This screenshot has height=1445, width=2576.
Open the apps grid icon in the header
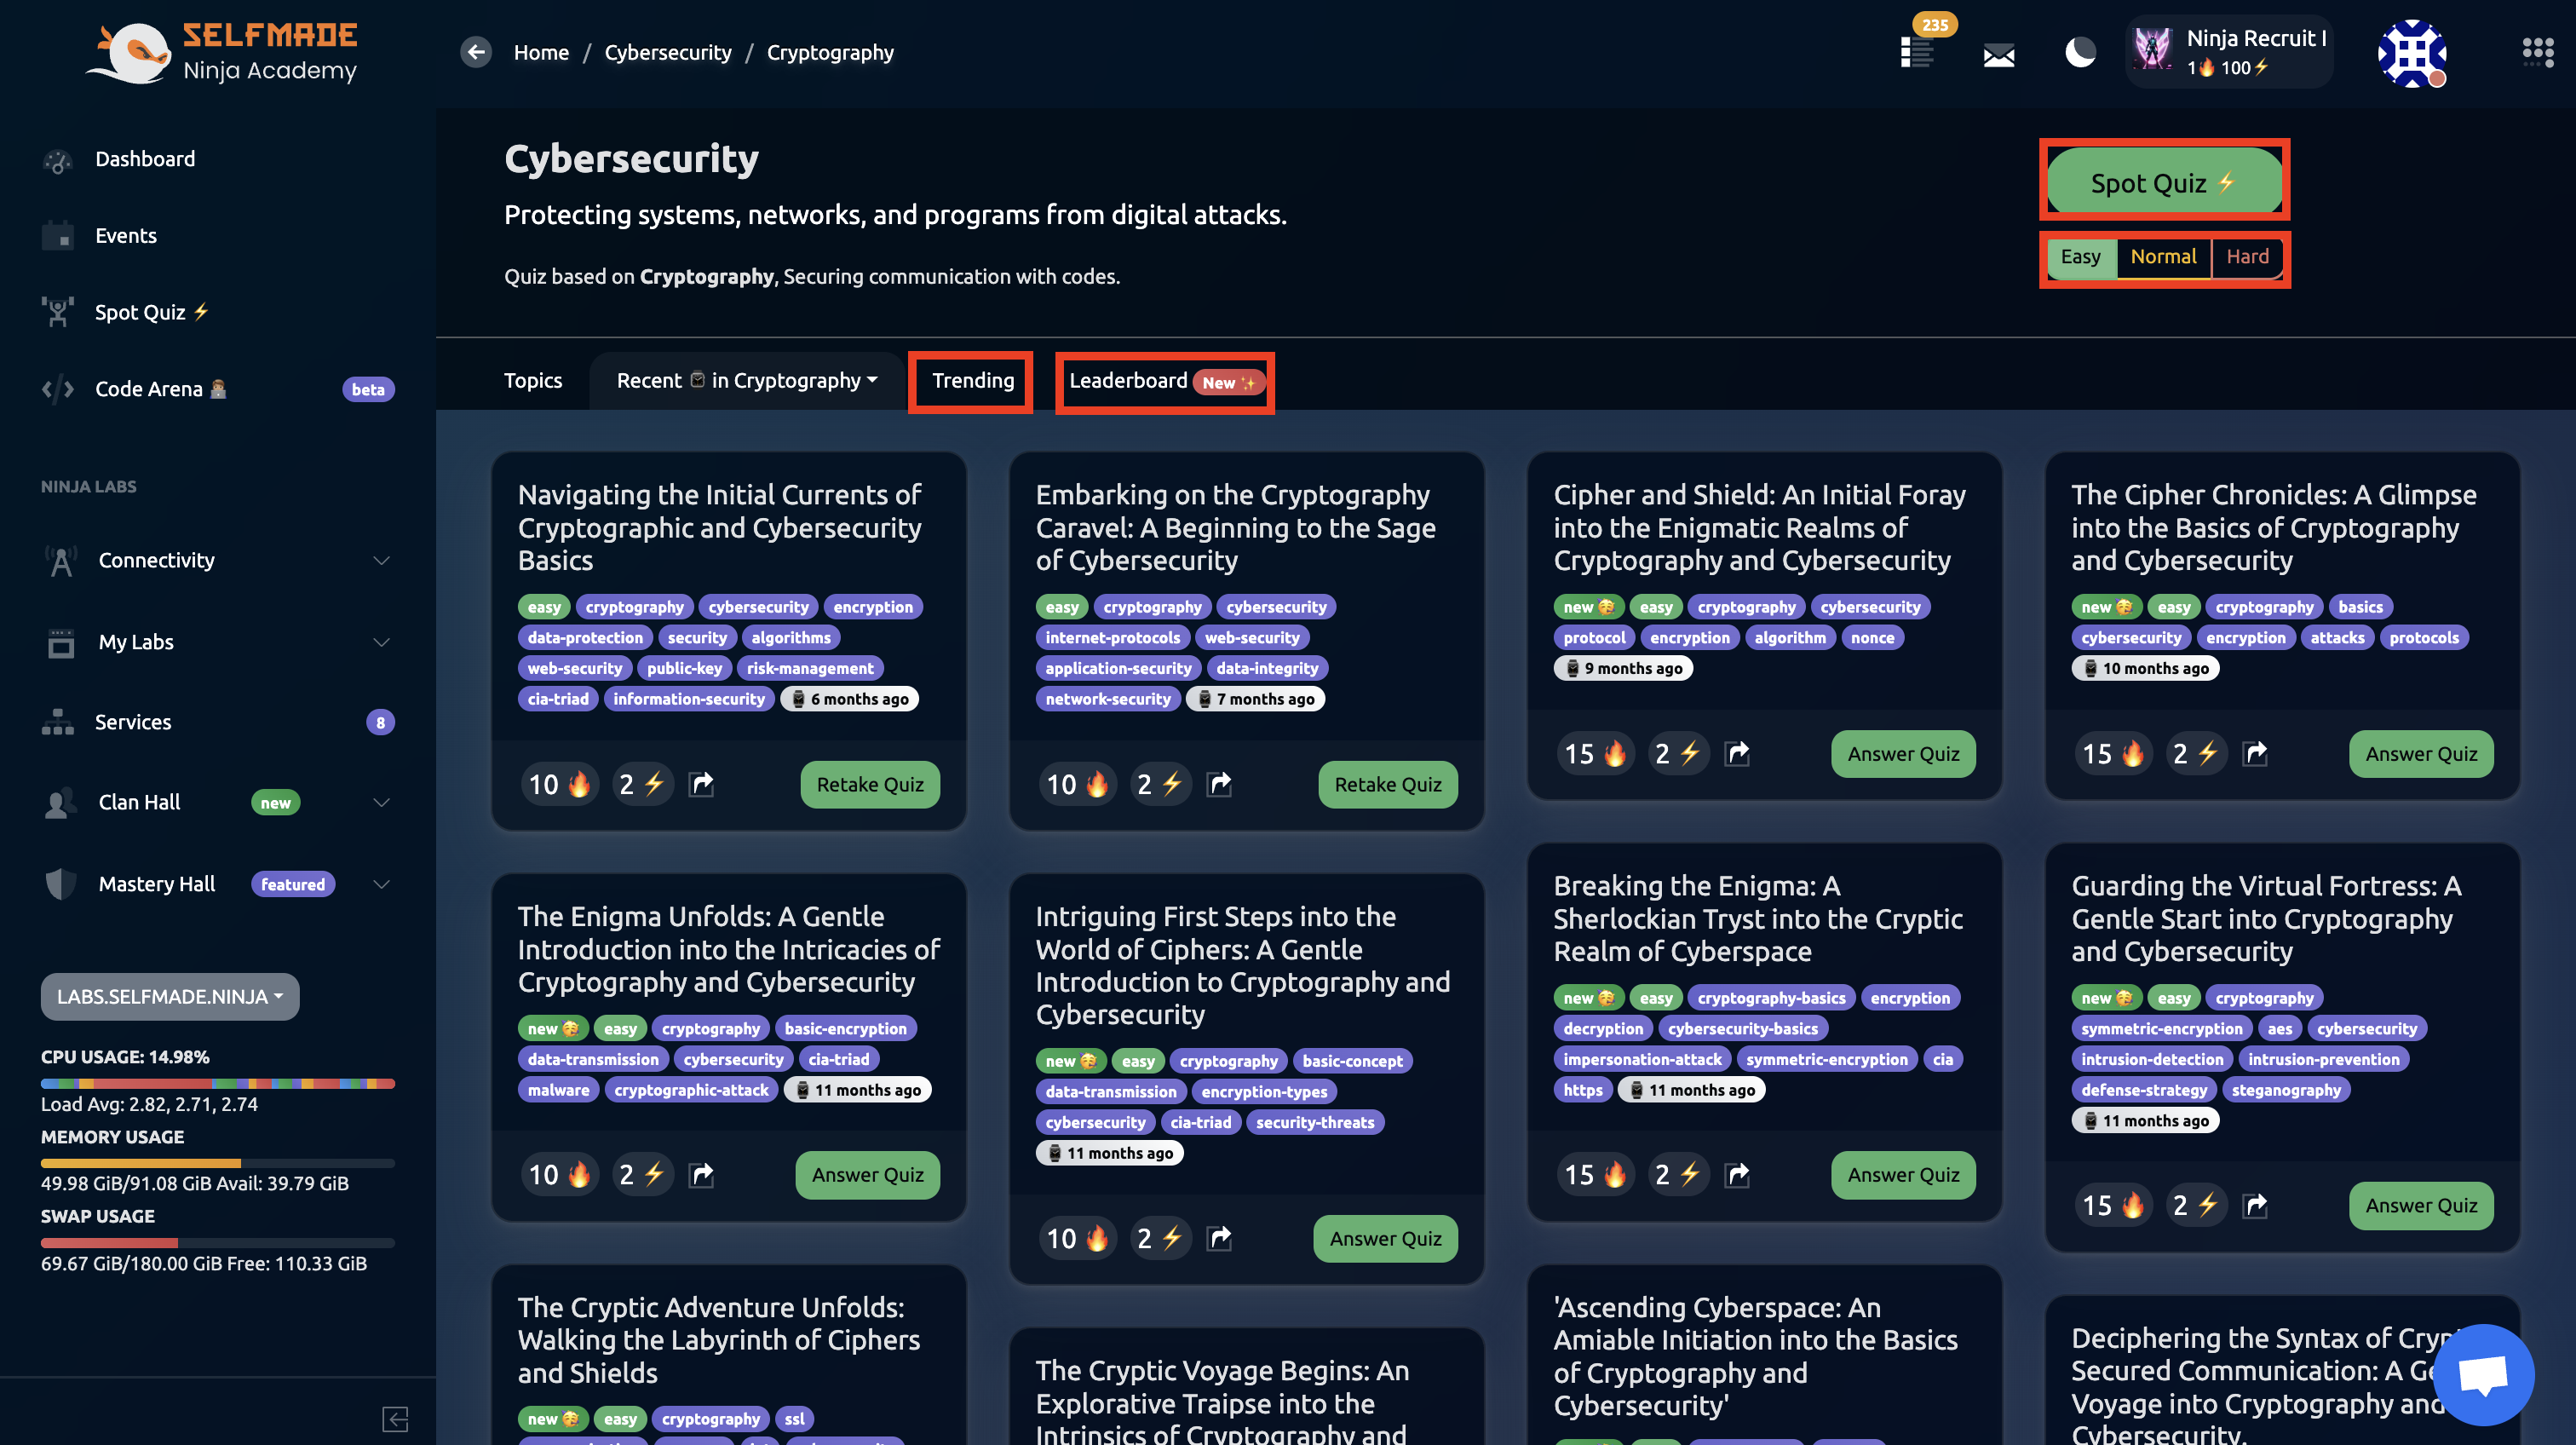click(x=2537, y=52)
